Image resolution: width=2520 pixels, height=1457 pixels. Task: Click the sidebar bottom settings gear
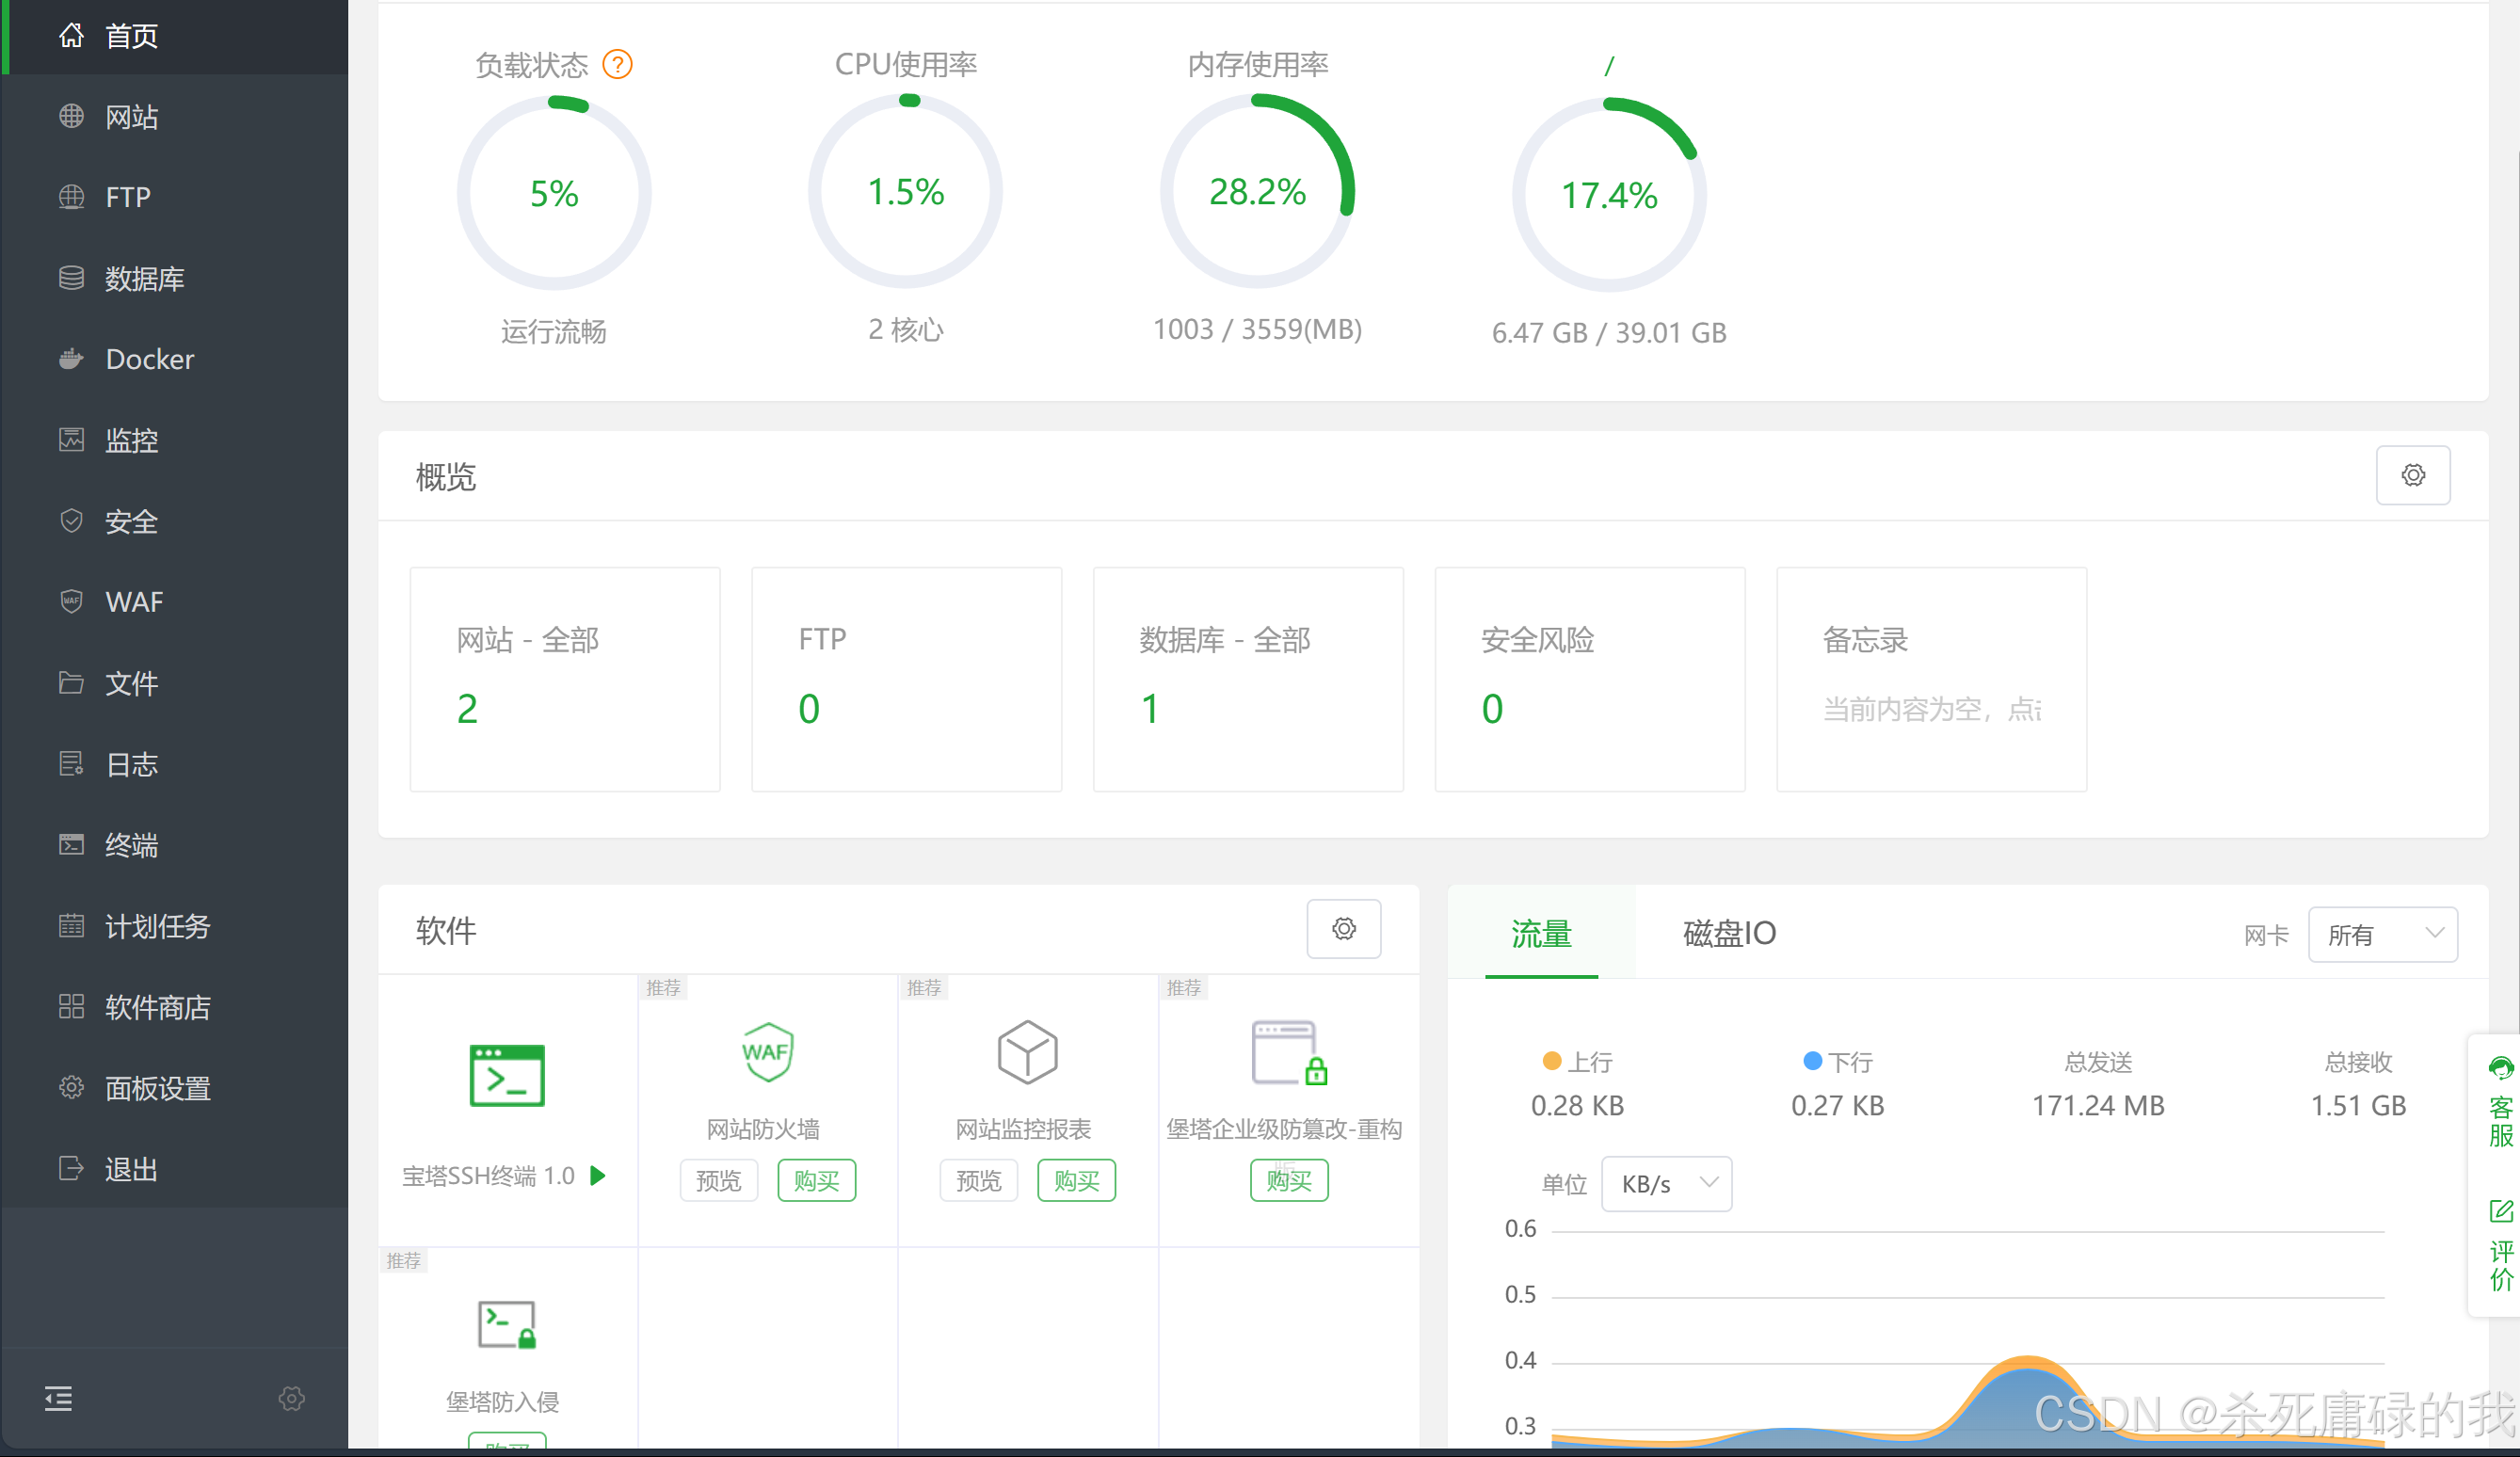click(291, 1397)
